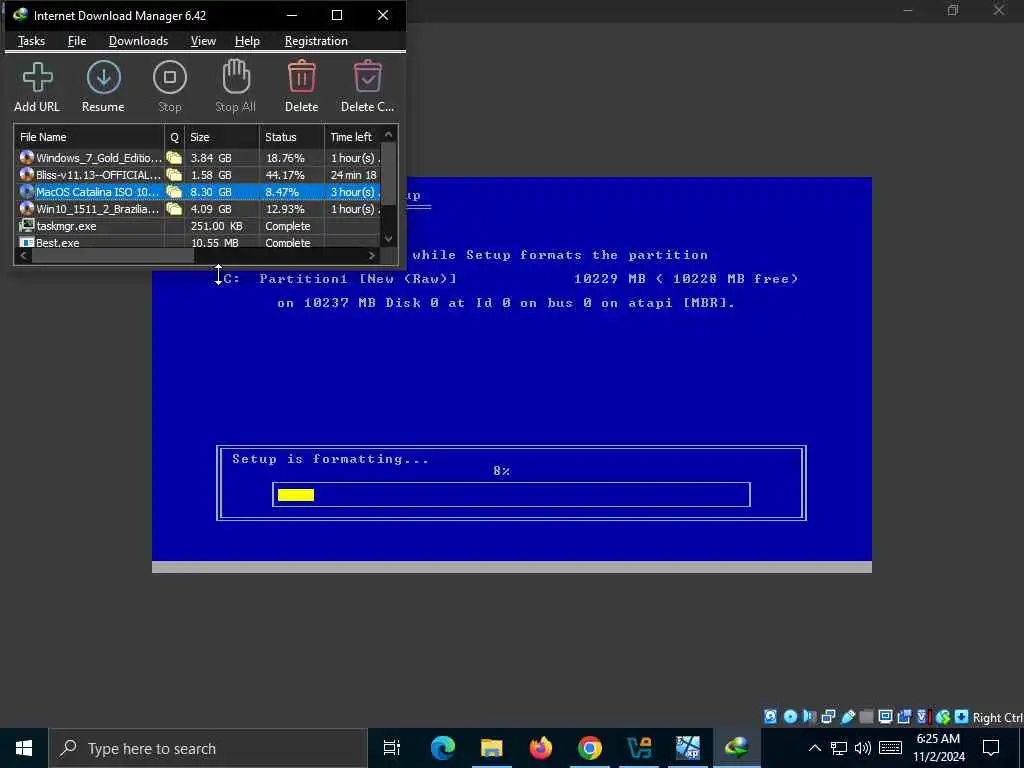The image size is (1024, 768).
Task: Switch to VirtualBox Manager in taskbar
Action: pyautogui.click(x=639, y=748)
